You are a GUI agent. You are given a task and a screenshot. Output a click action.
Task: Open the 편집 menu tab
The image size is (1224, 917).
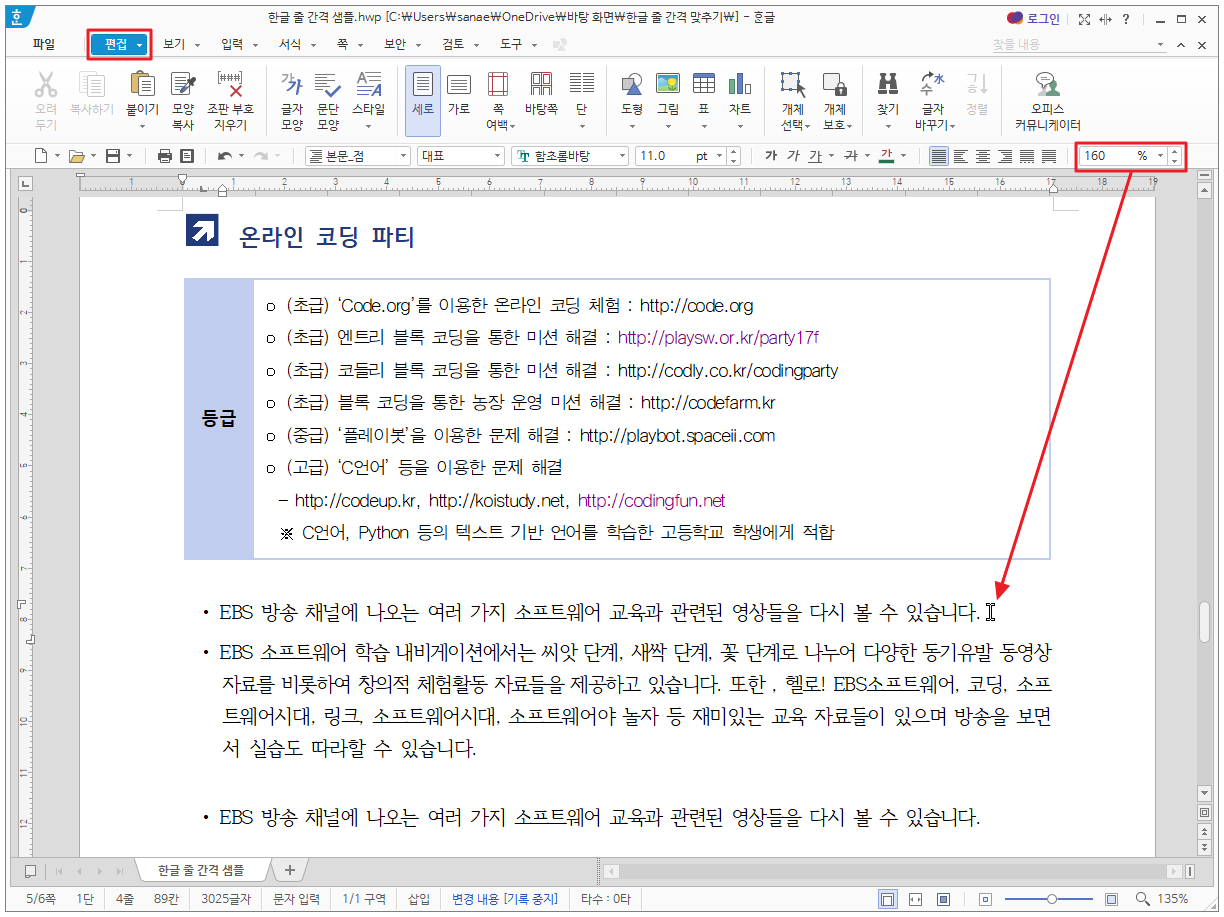pyautogui.click(x=118, y=45)
